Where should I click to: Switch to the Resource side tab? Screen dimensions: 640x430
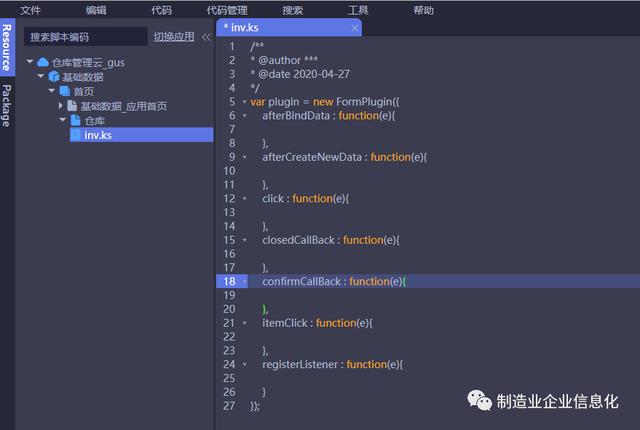click(x=7, y=47)
